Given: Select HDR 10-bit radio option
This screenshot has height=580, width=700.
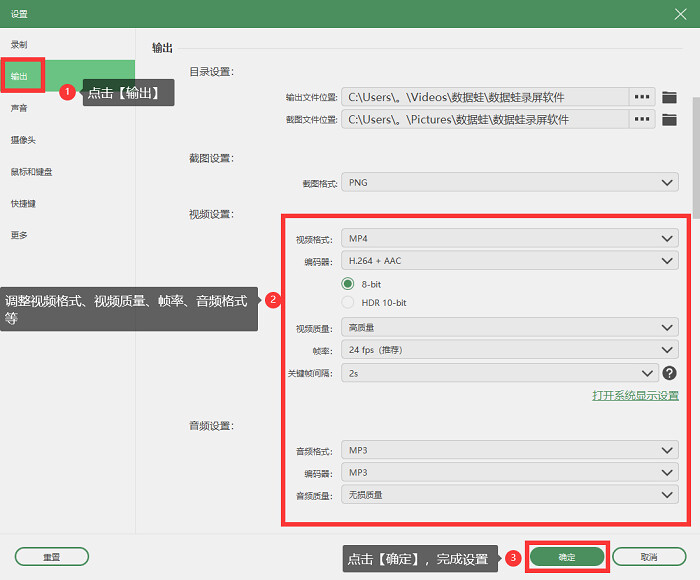Looking at the screenshot, I should [348, 302].
